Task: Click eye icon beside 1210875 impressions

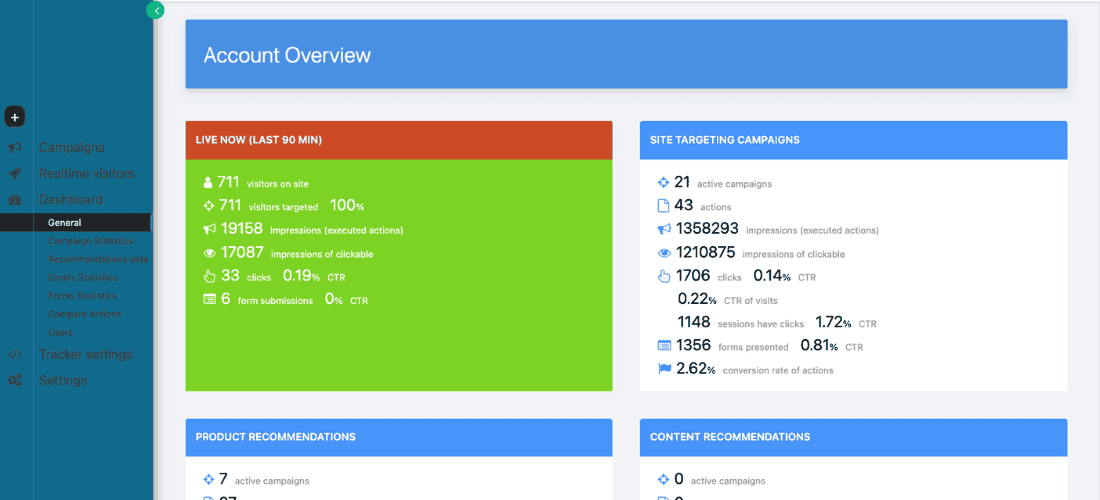Action: pyautogui.click(x=664, y=253)
